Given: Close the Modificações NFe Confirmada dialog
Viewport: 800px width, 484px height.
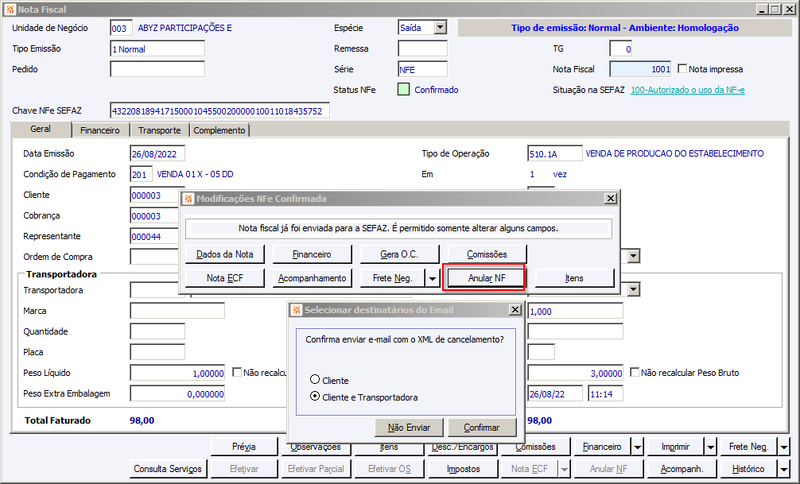Looking at the screenshot, I should 610,198.
